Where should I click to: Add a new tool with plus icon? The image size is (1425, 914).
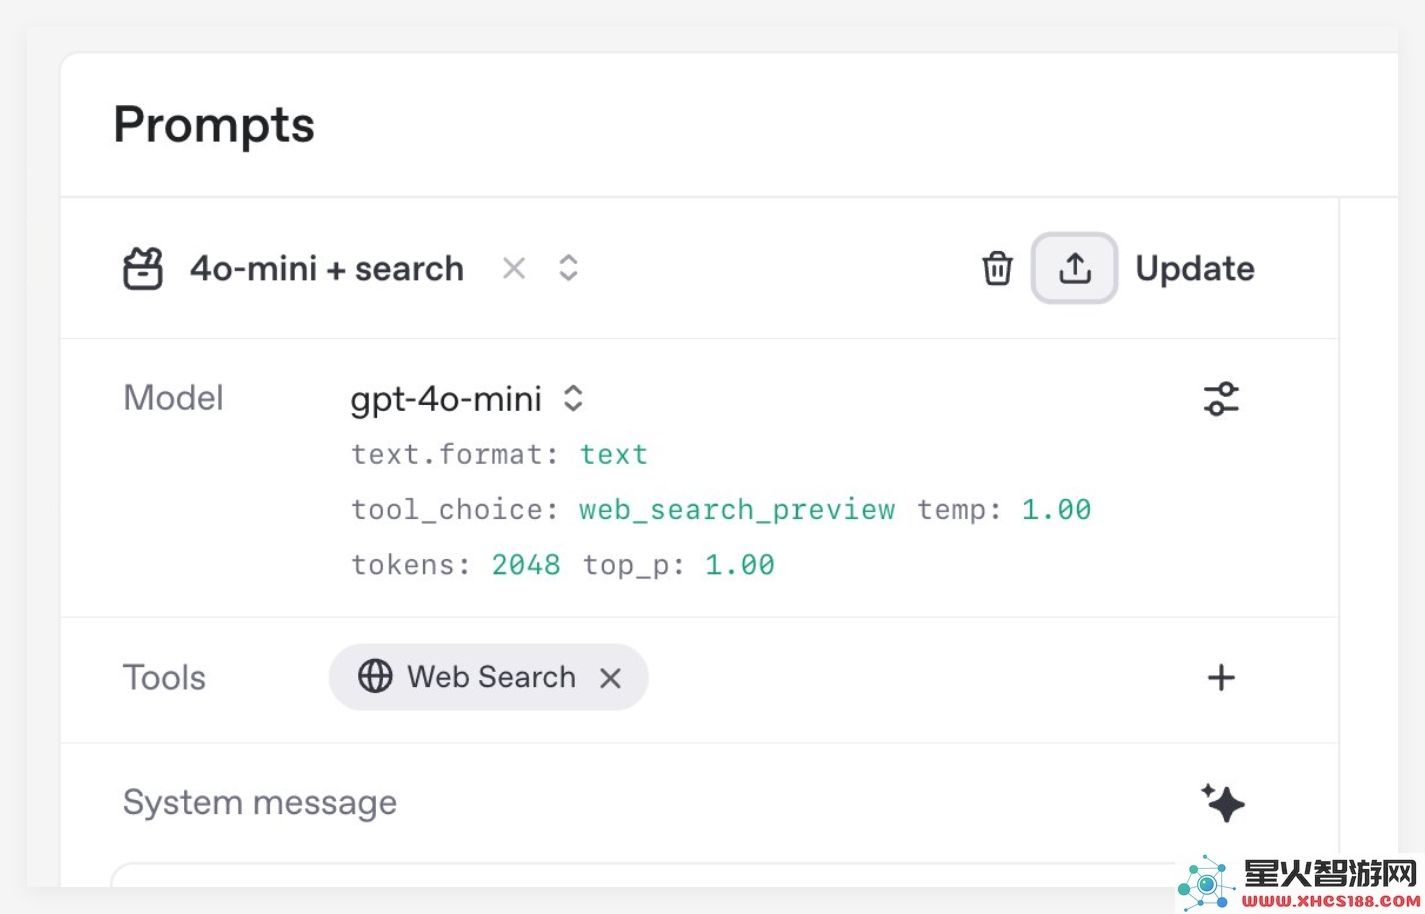click(x=1221, y=678)
